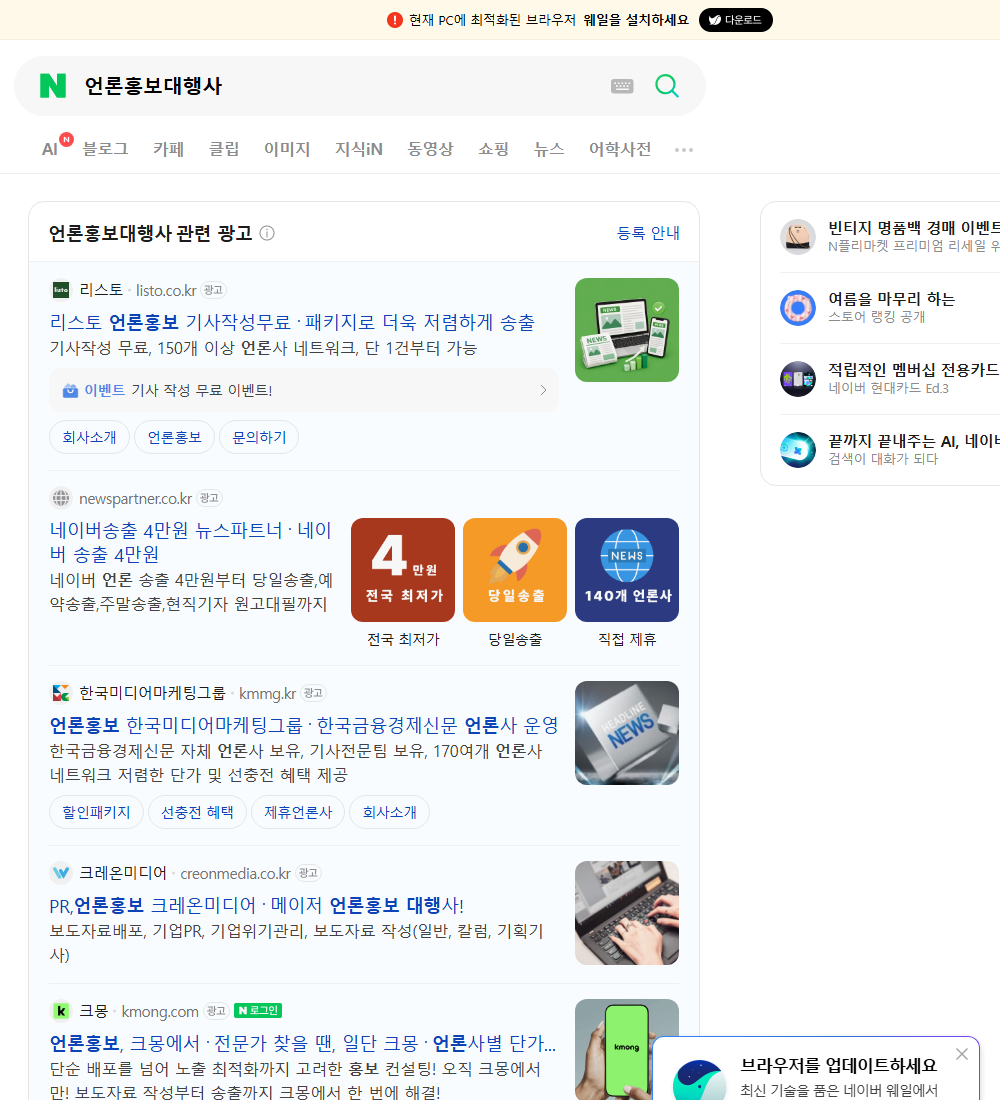Screen dimensions: 1000x1100
Task: Open the 140개 언론사 globe thumbnail
Action: pos(627,570)
